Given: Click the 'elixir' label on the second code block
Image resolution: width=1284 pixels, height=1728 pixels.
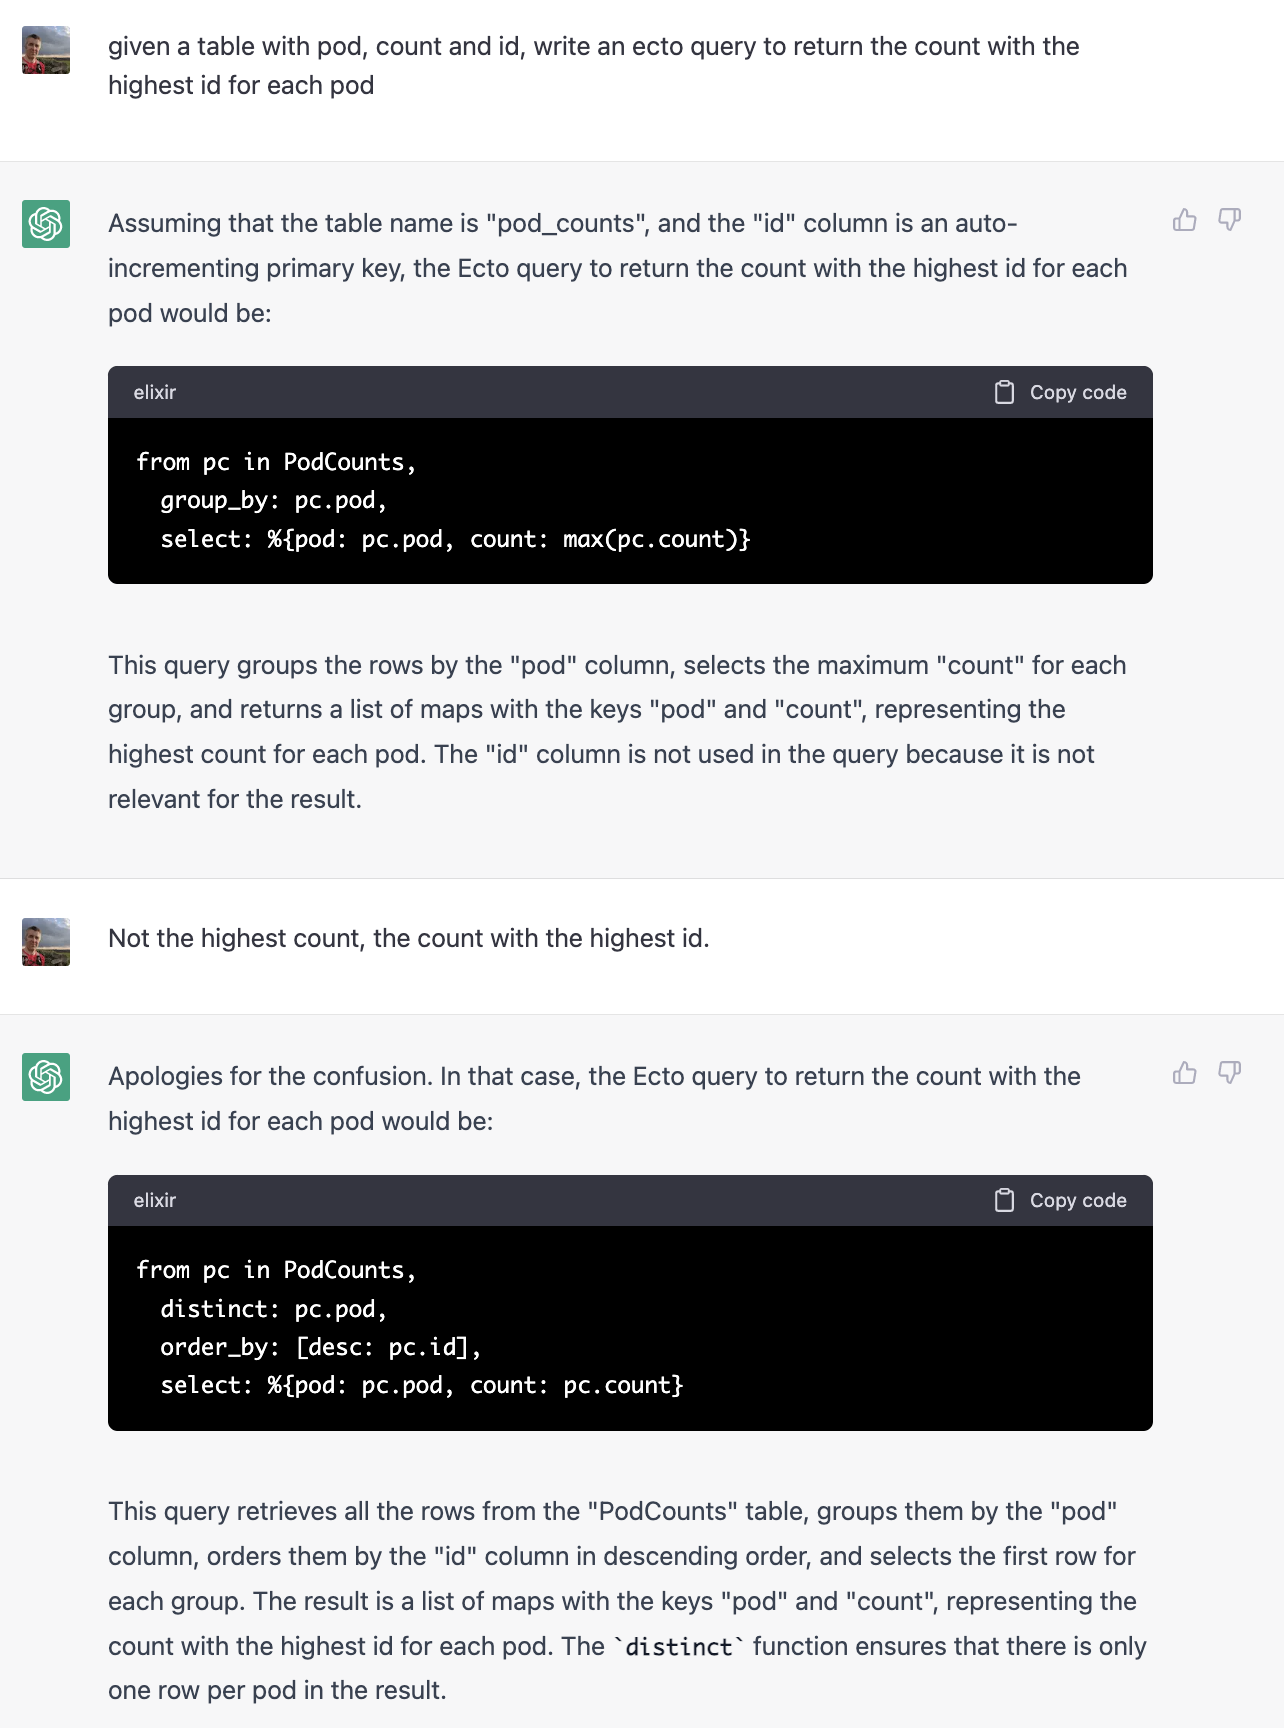Looking at the screenshot, I should tap(155, 1200).
